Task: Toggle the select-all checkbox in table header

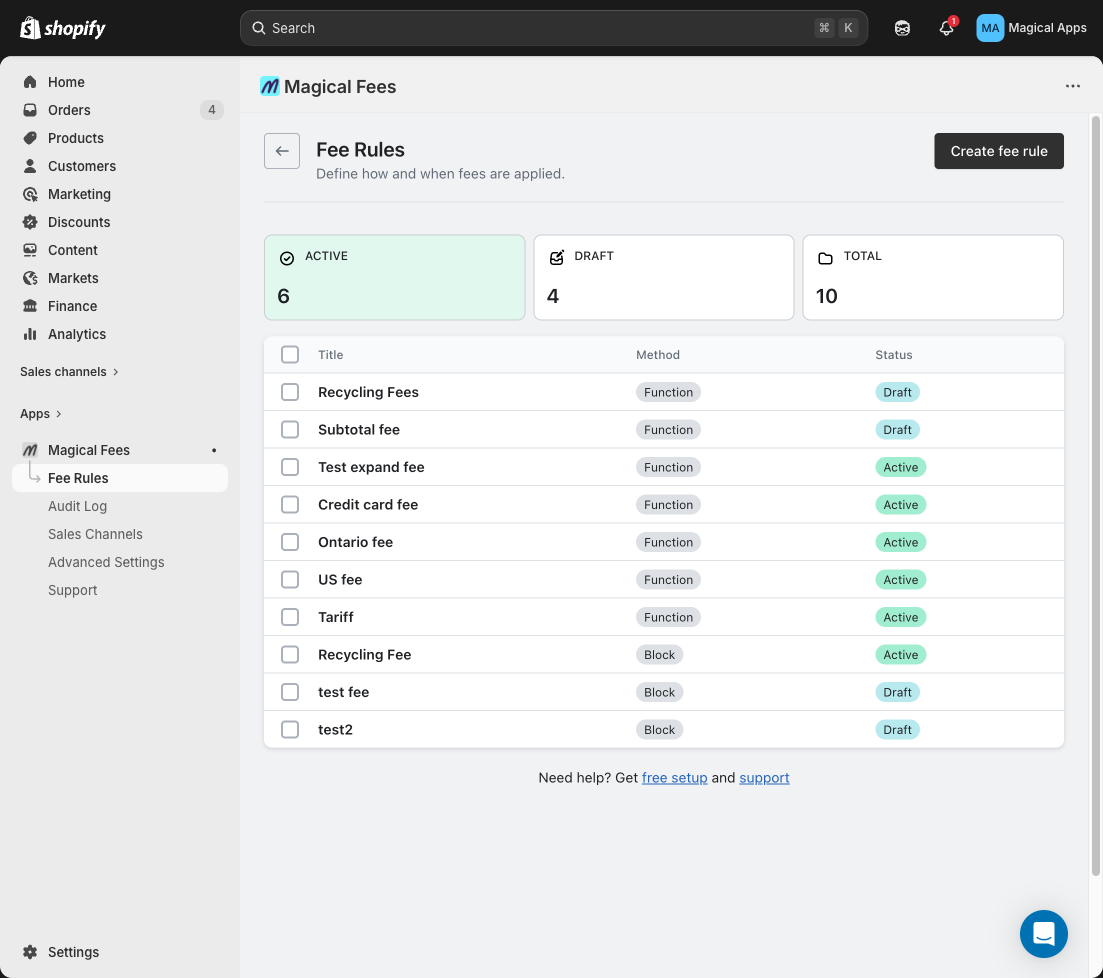Action: point(290,354)
